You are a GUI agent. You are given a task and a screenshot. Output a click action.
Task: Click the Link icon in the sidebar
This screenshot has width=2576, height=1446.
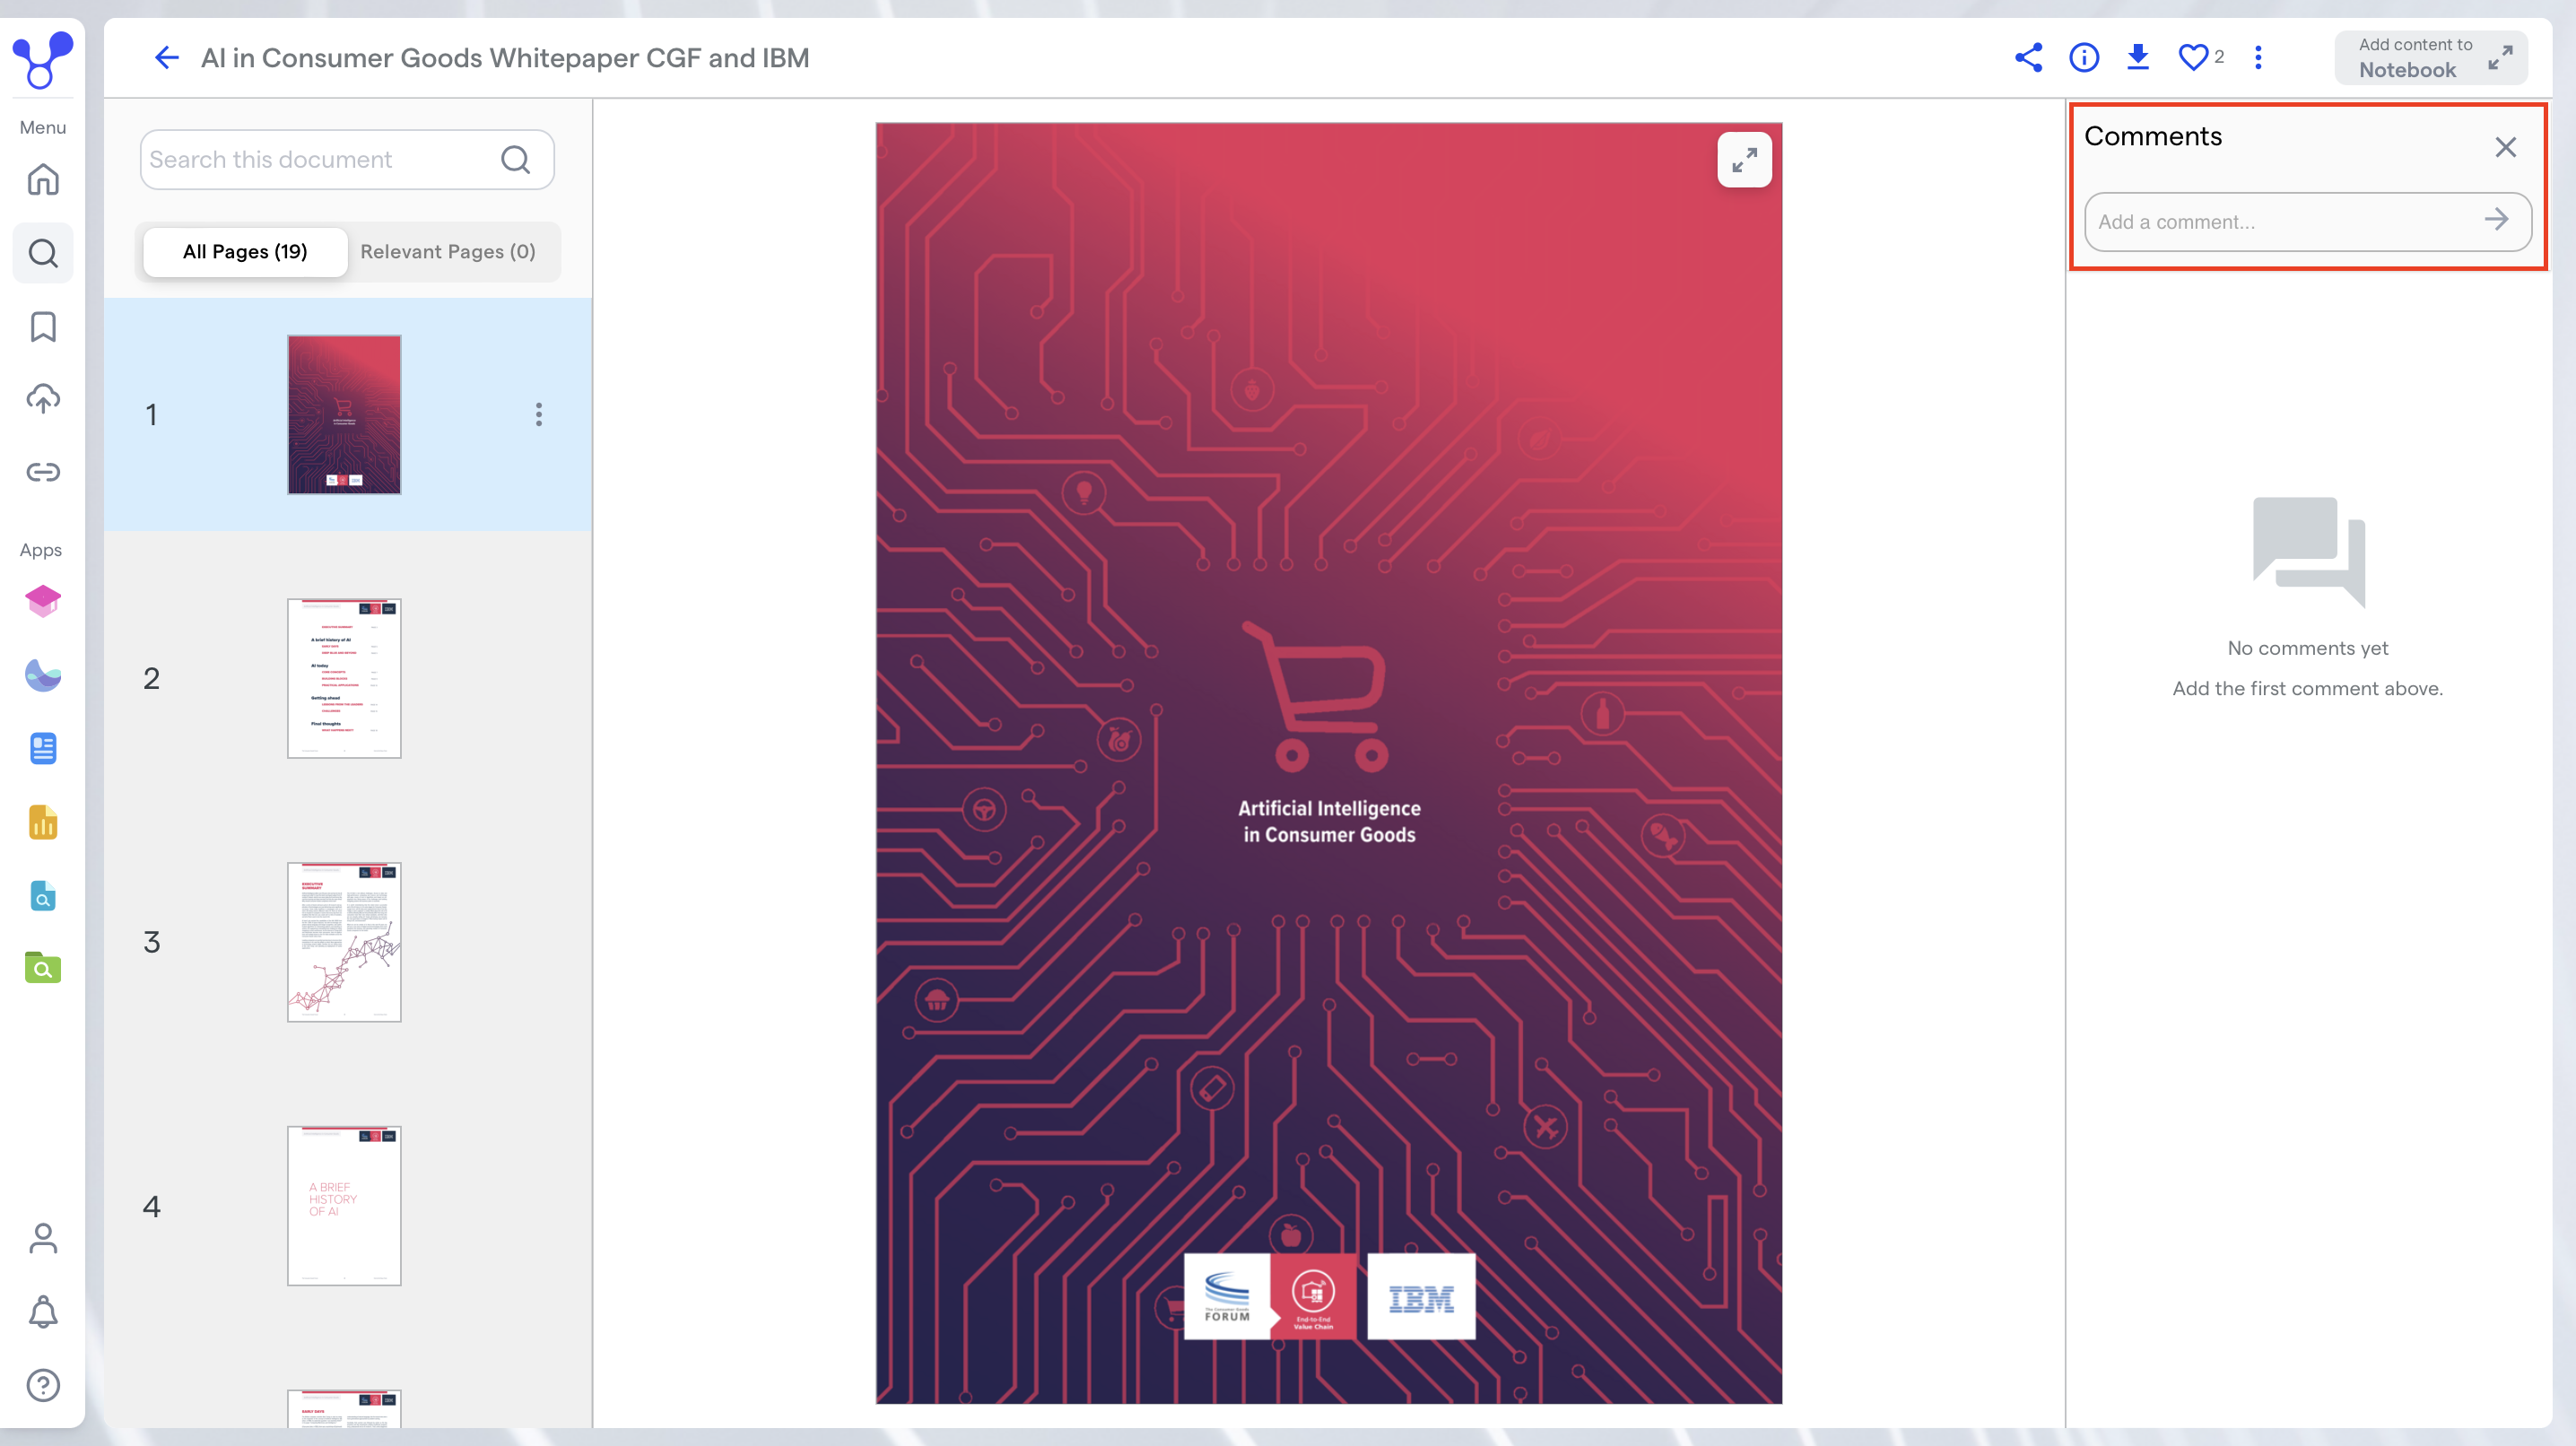click(43, 472)
